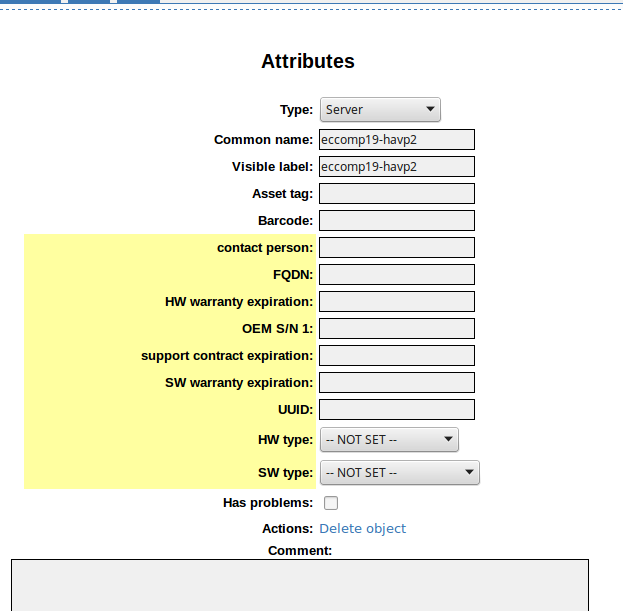Focus the support contract expiration field
623x611 pixels.
pyautogui.click(x=396, y=356)
